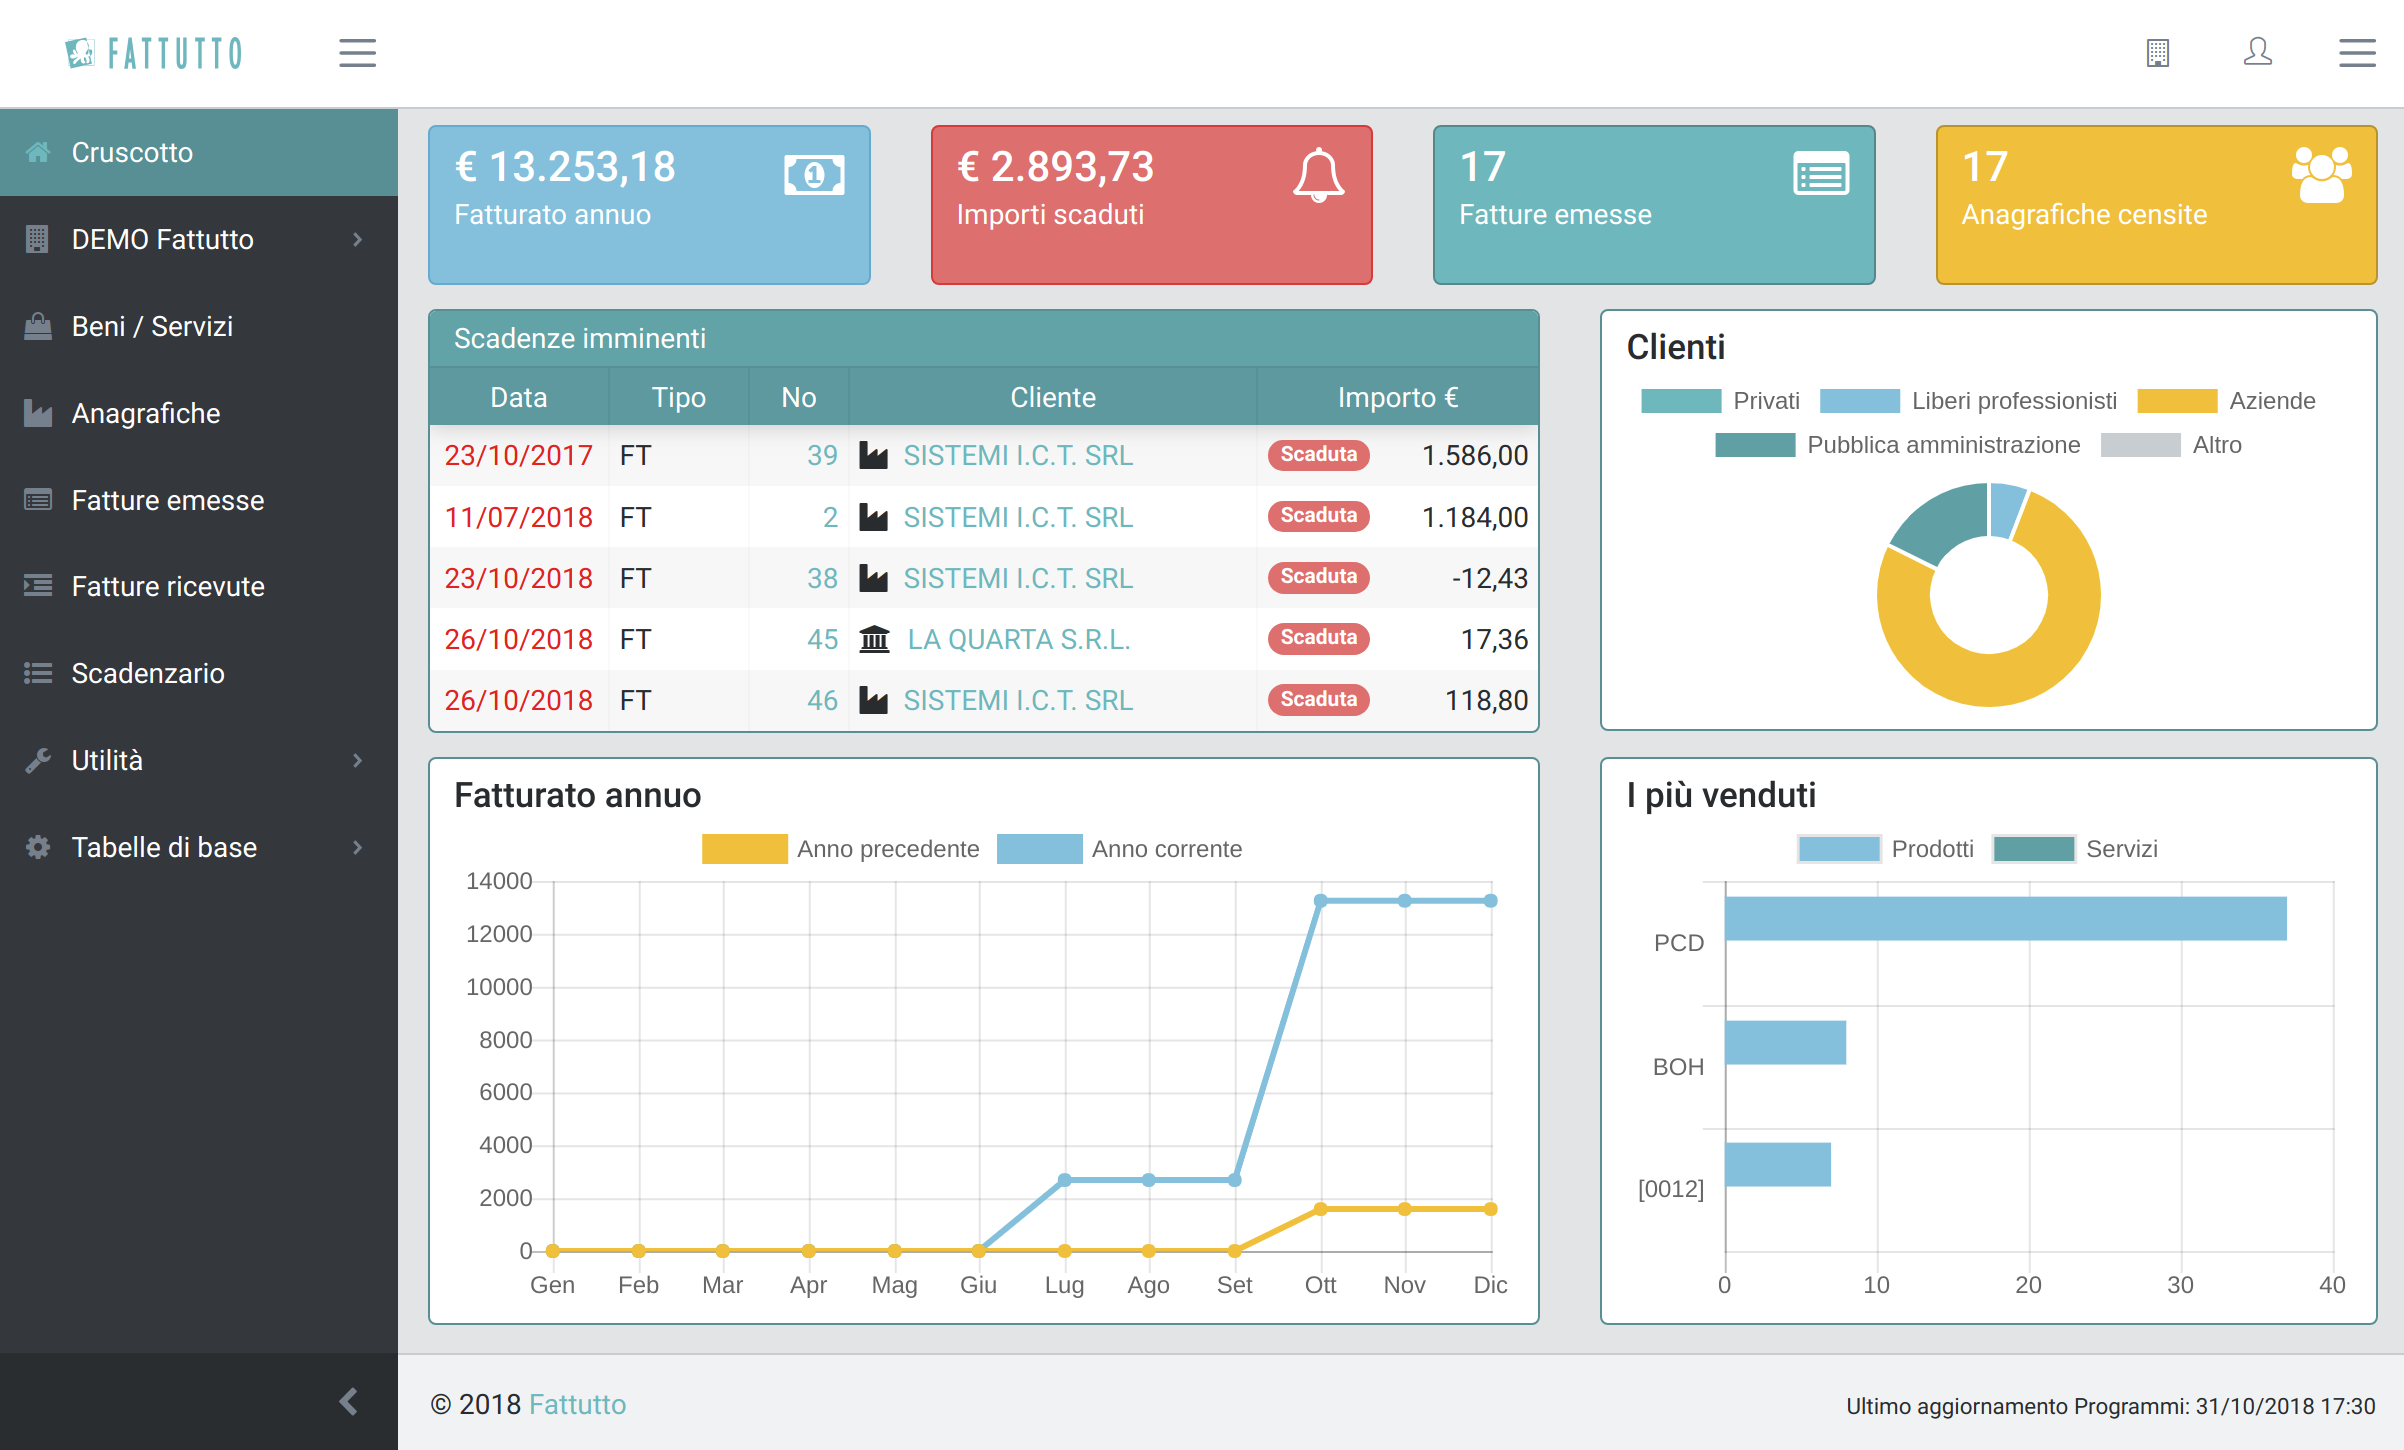Click the hamburger sidebar toggle near logo

click(x=357, y=53)
